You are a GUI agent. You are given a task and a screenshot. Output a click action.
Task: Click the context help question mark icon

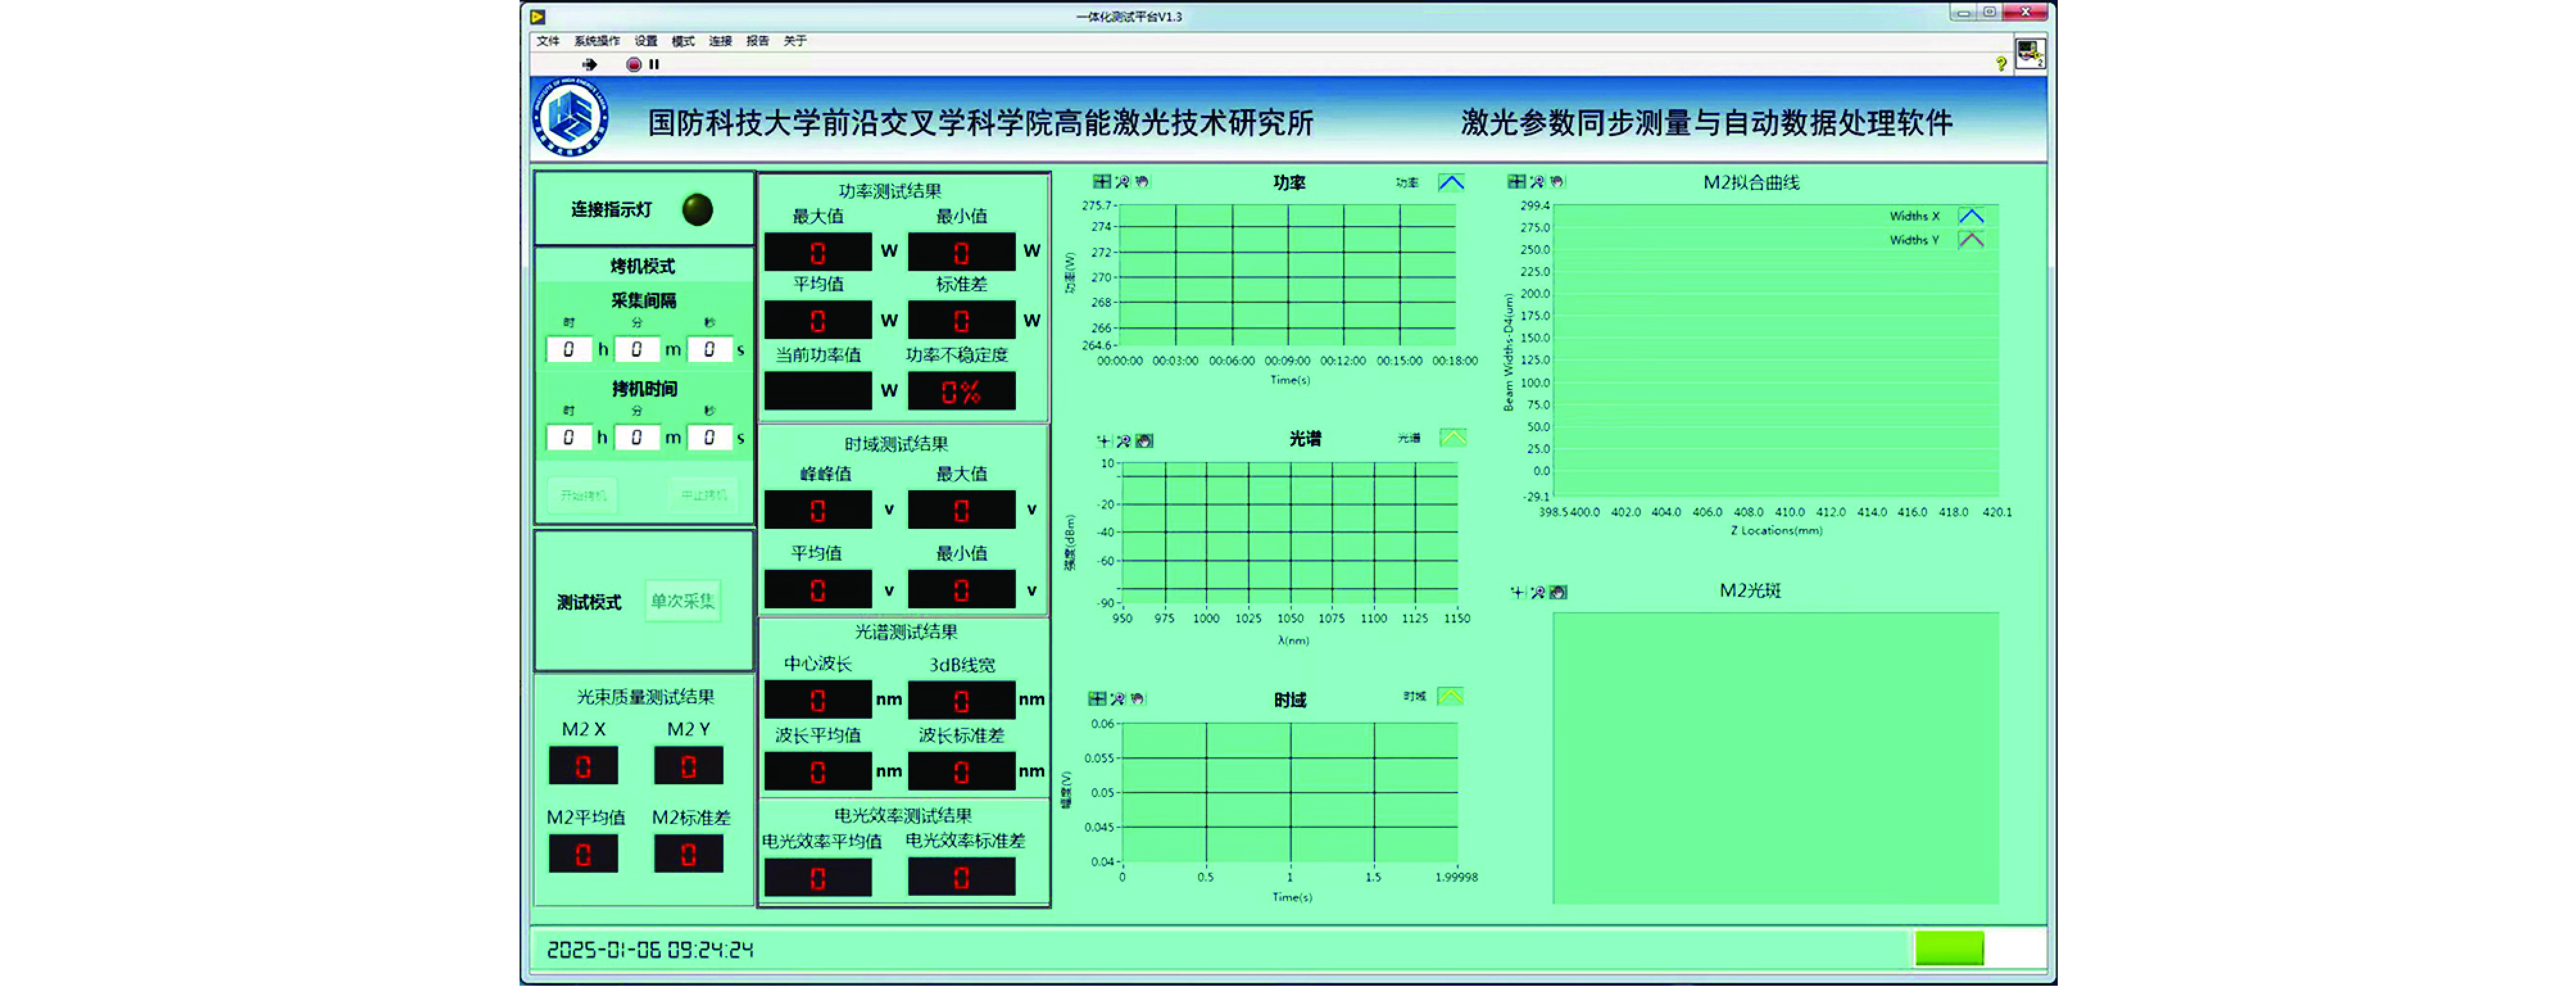click(x=2001, y=63)
